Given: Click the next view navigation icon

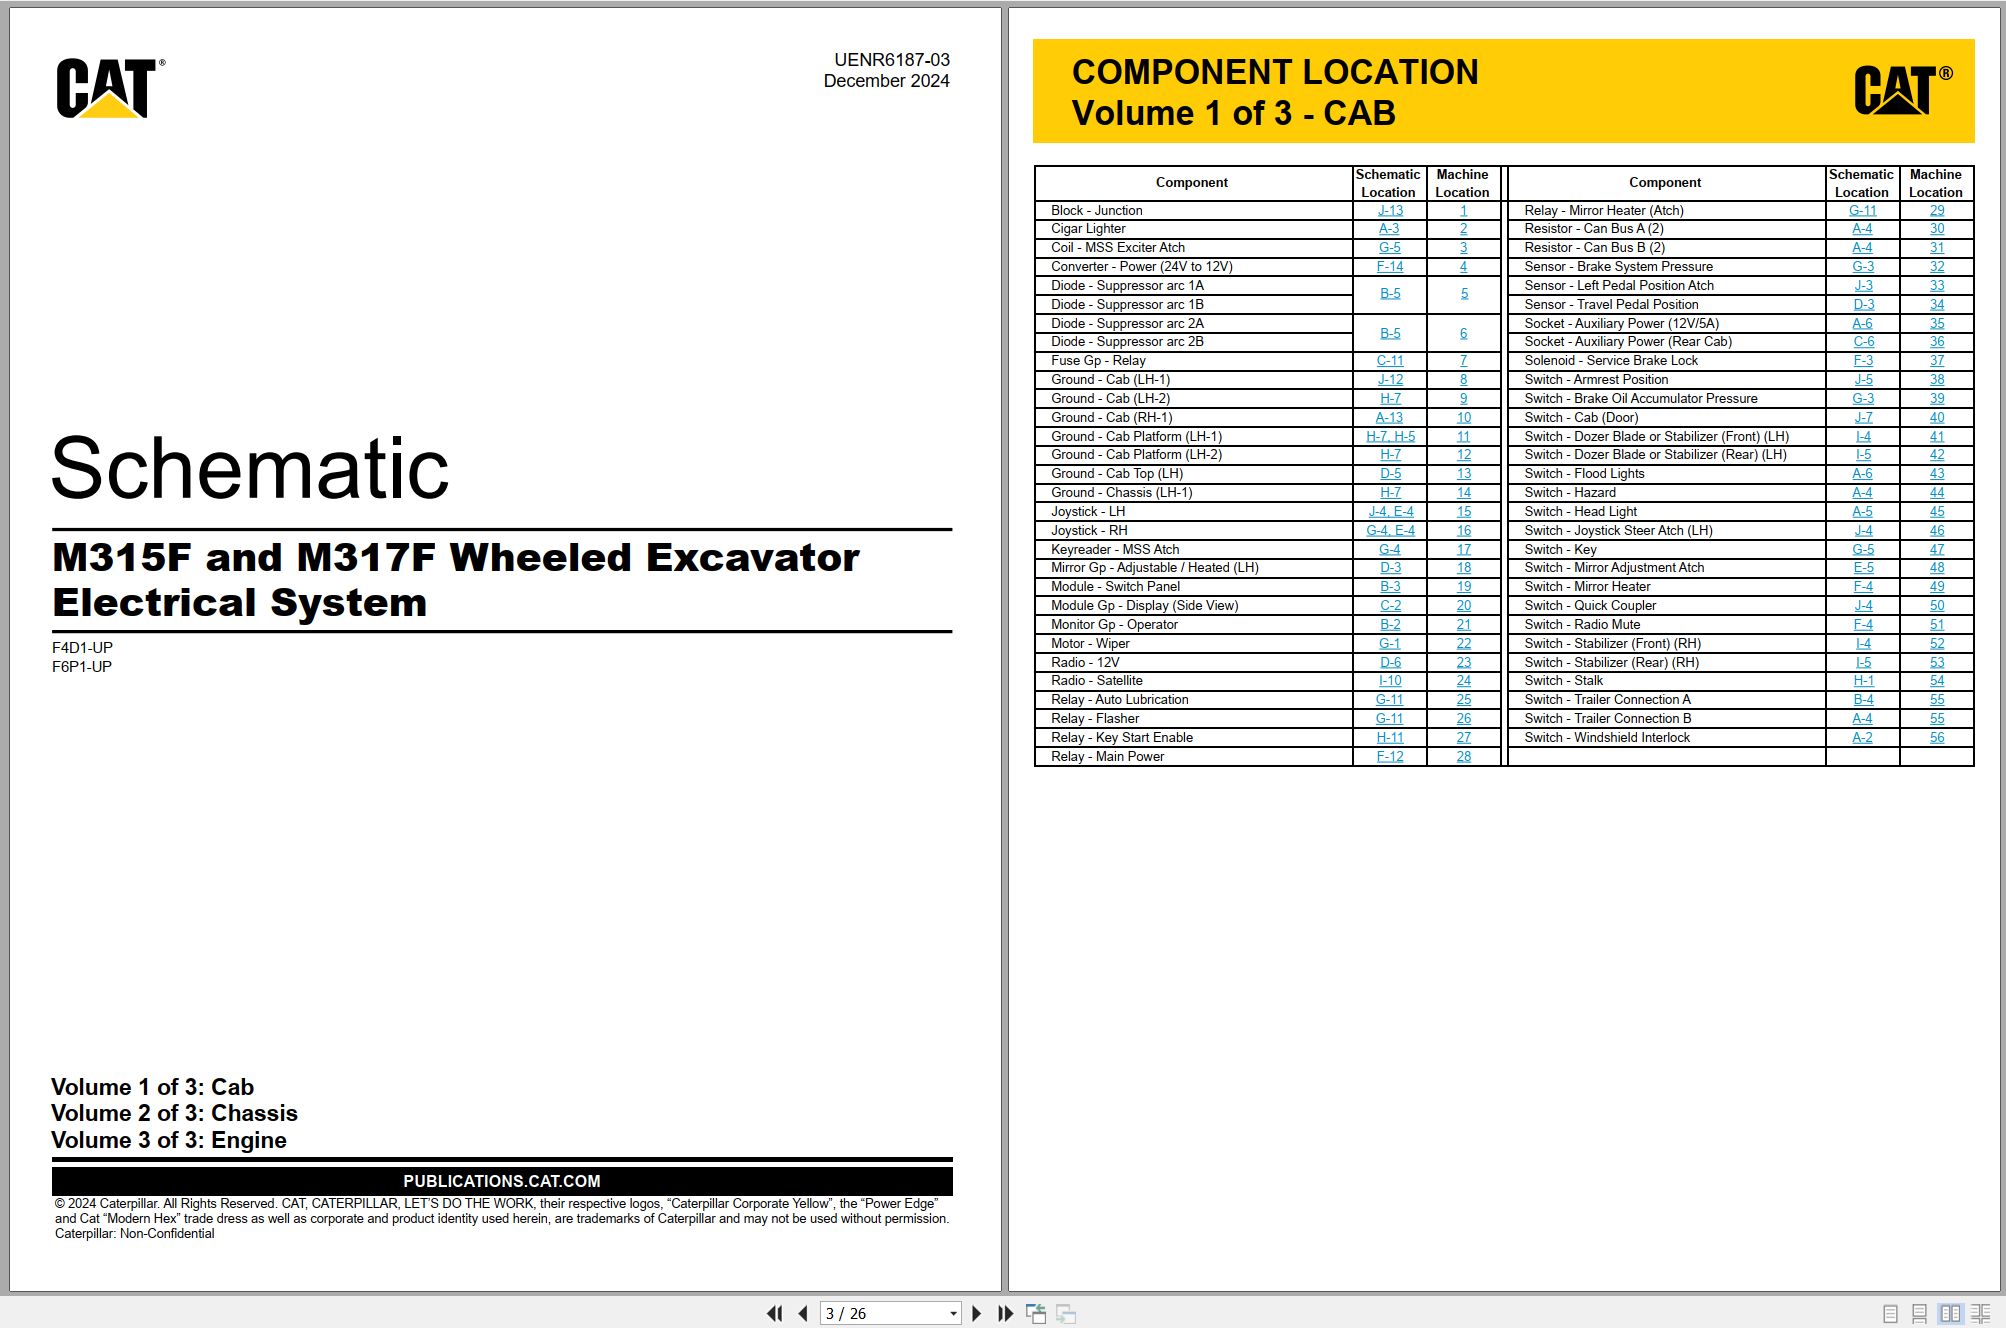Looking at the screenshot, I should coord(1066,1313).
